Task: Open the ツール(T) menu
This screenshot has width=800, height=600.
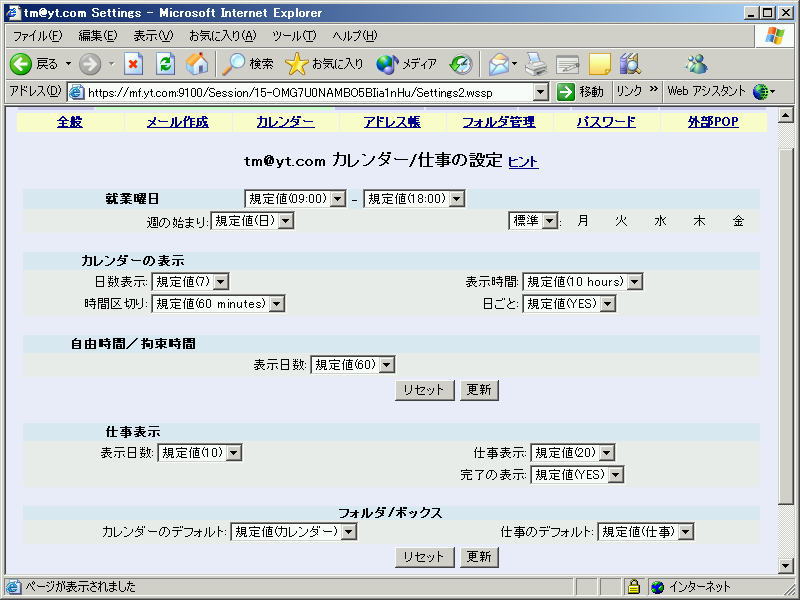Action: tap(294, 36)
